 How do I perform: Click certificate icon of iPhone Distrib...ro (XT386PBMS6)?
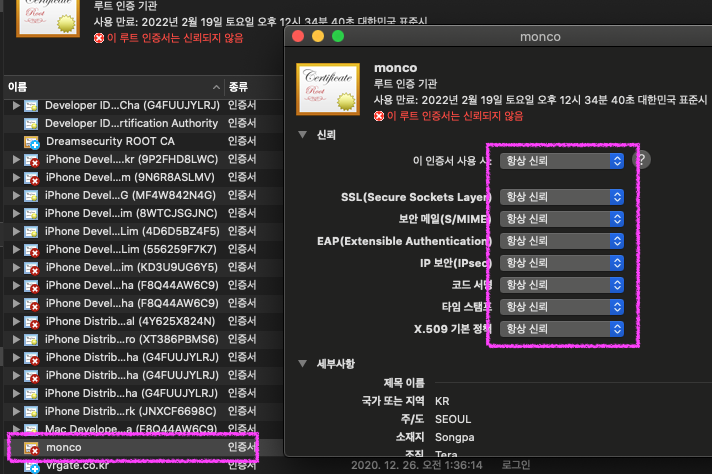[x=31, y=340]
